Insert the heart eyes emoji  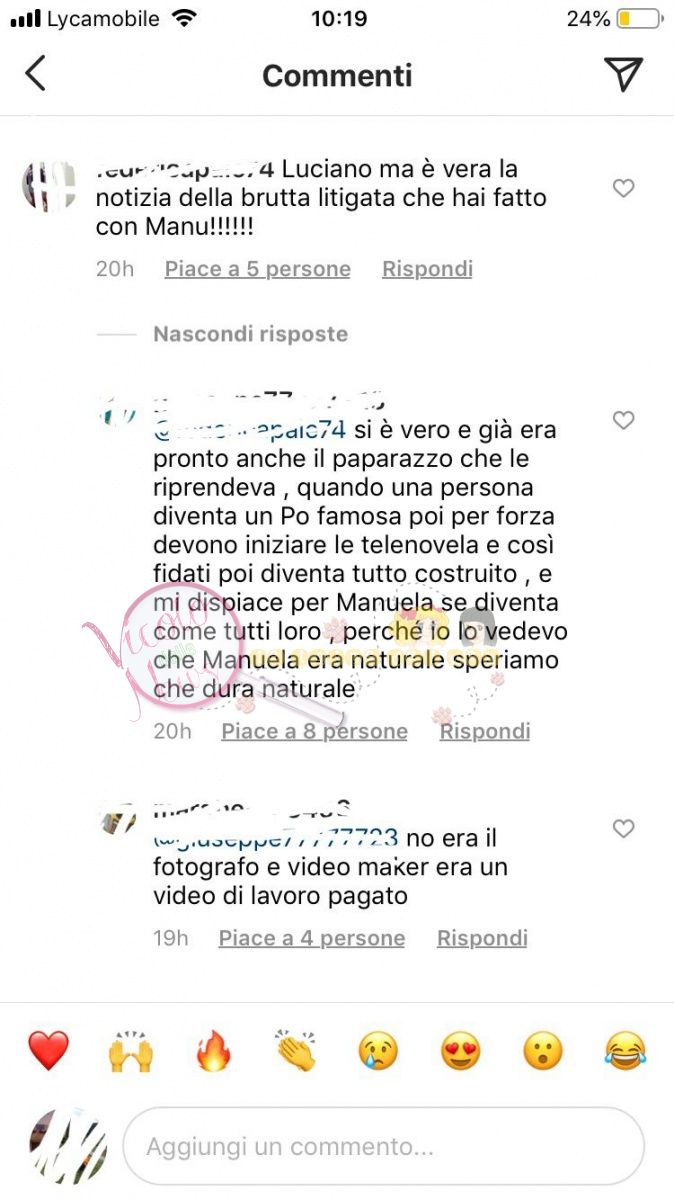(x=461, y=1051)
